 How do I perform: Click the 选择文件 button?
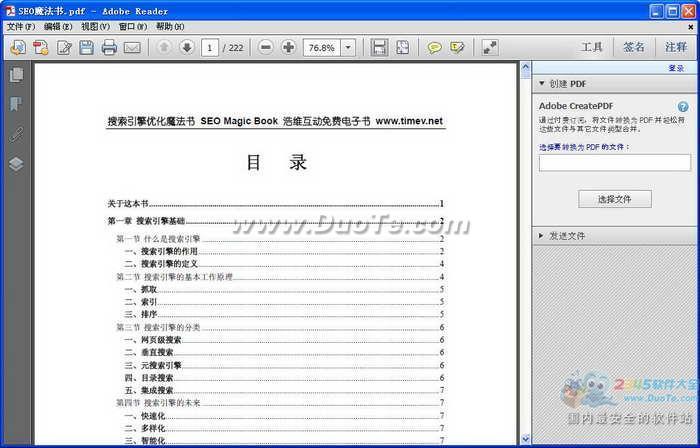614,199
